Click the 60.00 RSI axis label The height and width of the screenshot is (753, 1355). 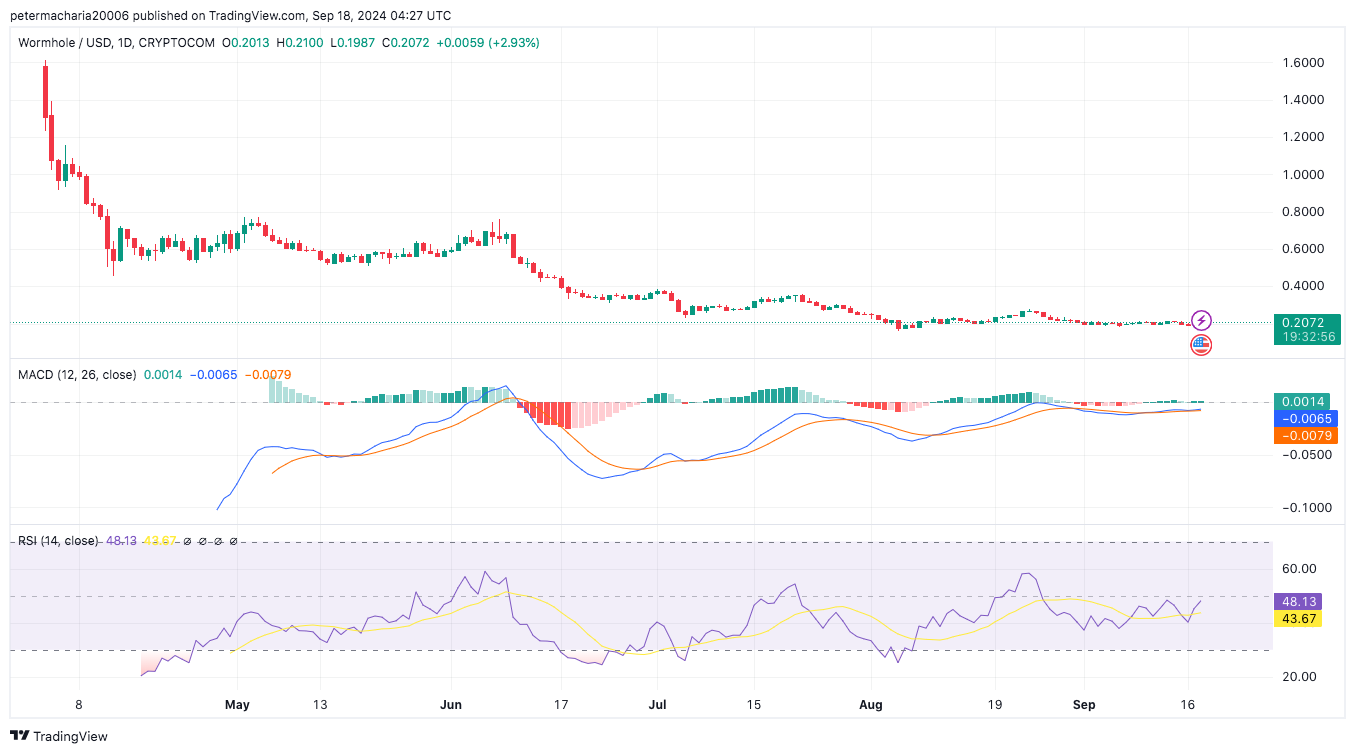click(x=1299, y=569)
